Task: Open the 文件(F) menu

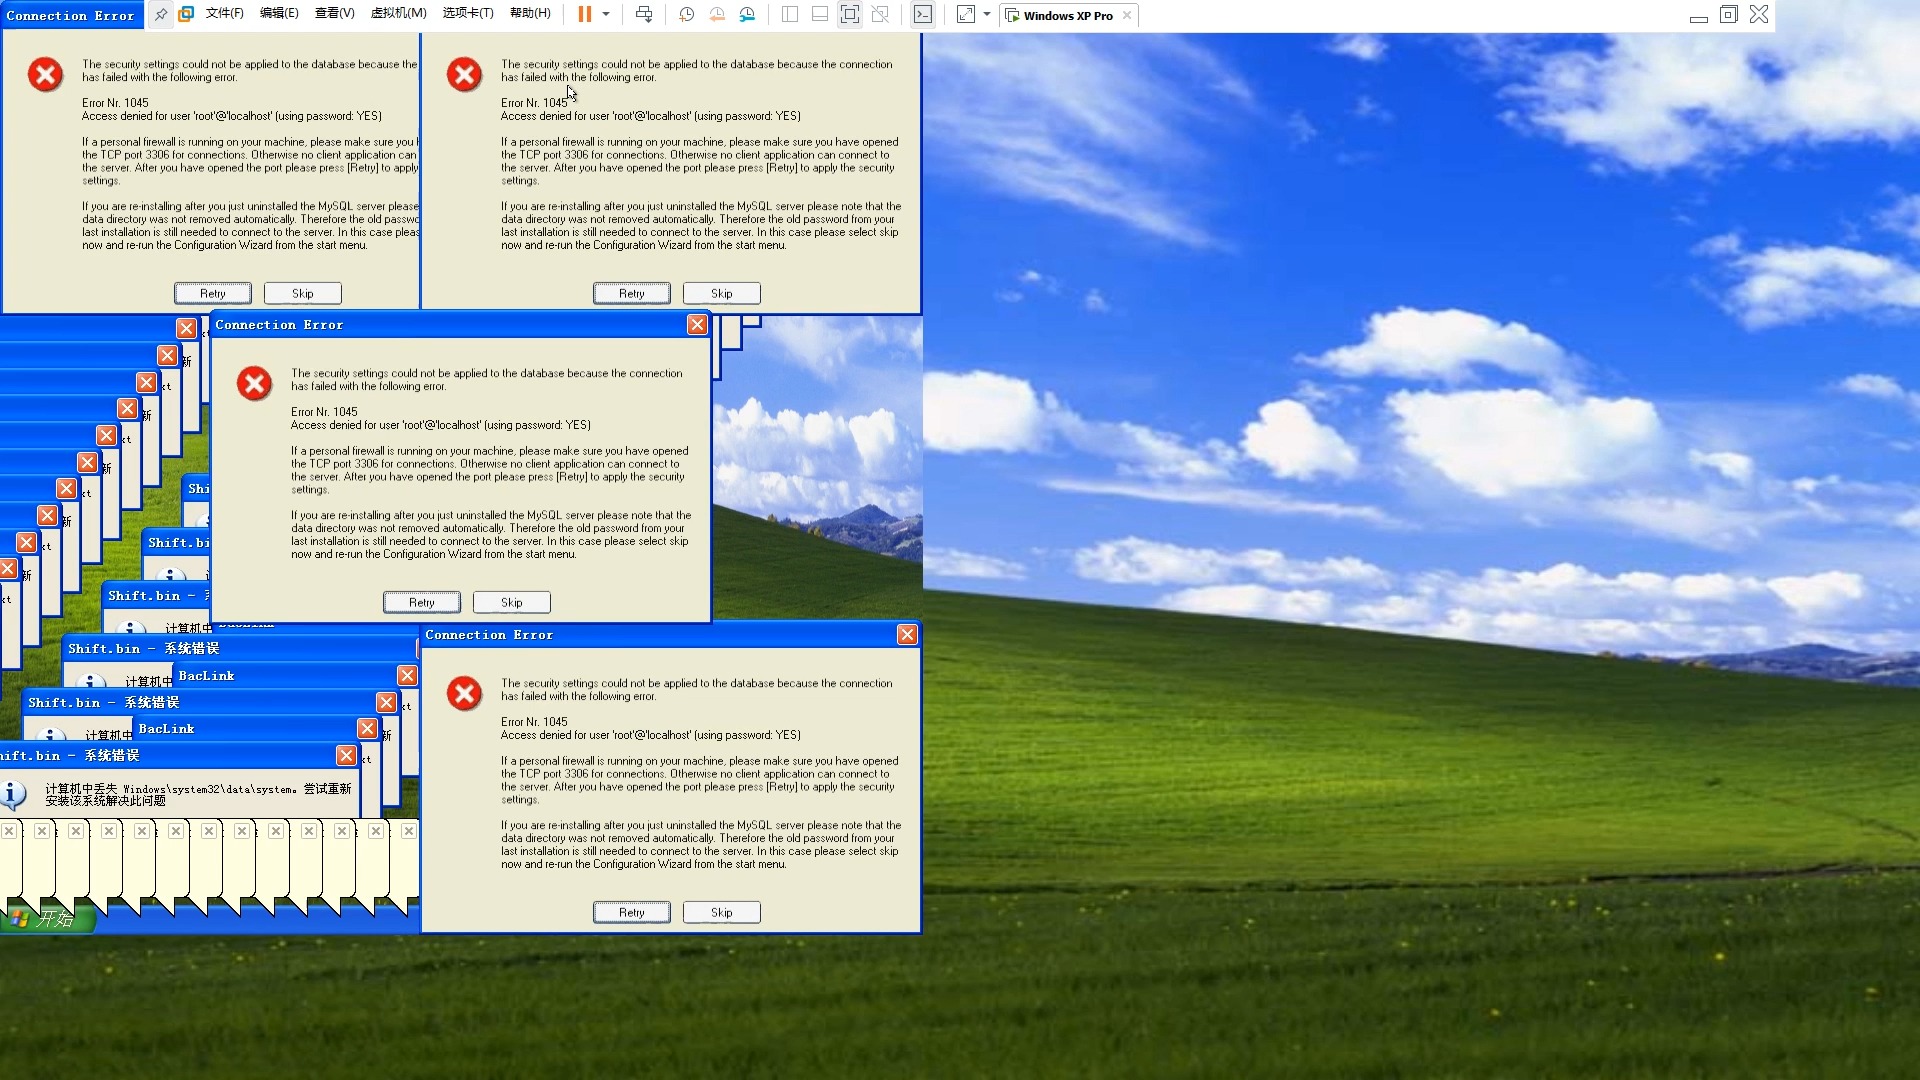Action: [x=225, y=14]
